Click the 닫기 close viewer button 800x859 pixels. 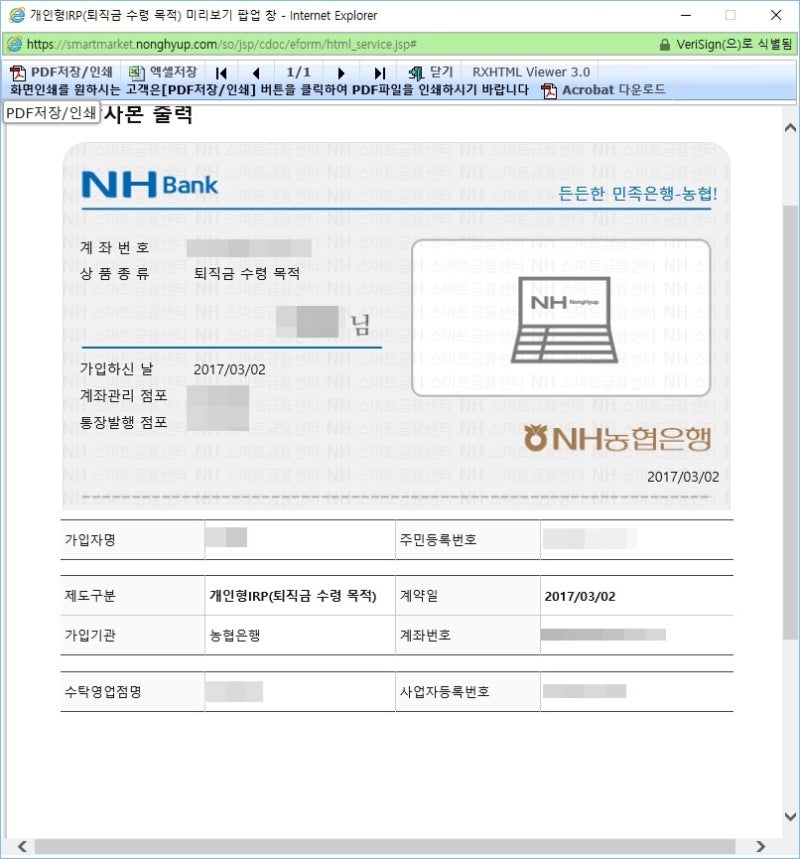click(x=431, y=72)
